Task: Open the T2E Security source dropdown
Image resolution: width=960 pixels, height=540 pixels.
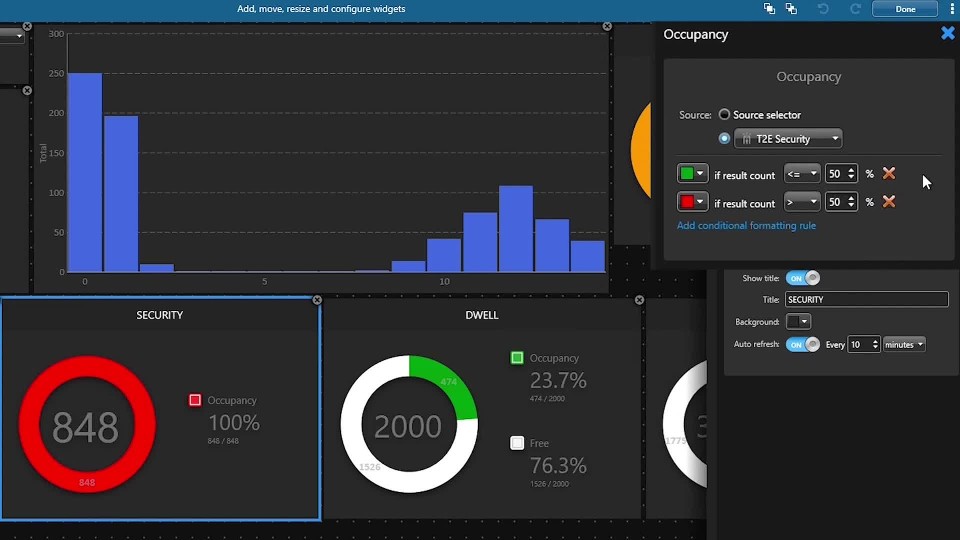Action: (x=788, y=139)
